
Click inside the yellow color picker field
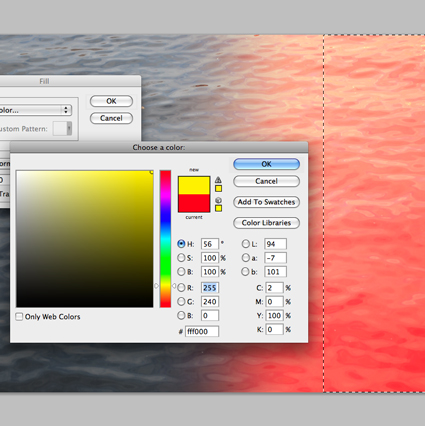click(x=85, y=239)
